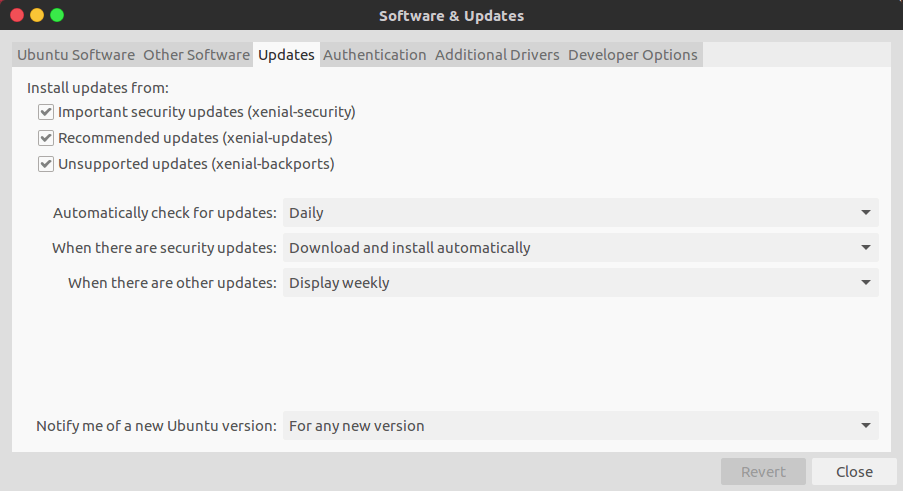Show the Developer Options tab
The width and height of the screenshot is (903, 491).
[633, 55]
